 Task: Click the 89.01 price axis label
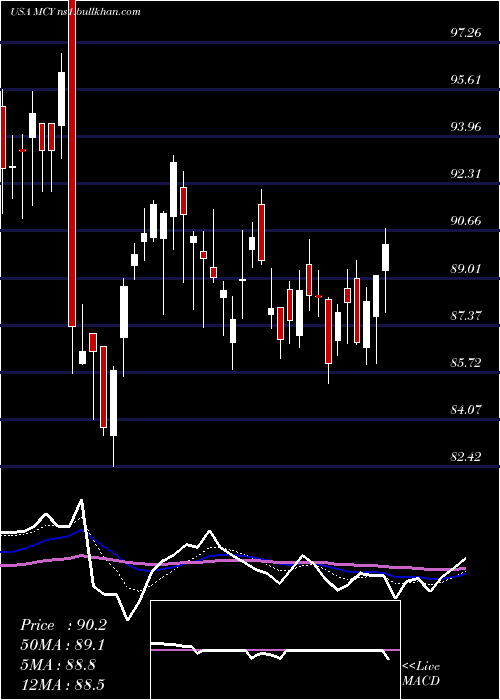[466, 269]
